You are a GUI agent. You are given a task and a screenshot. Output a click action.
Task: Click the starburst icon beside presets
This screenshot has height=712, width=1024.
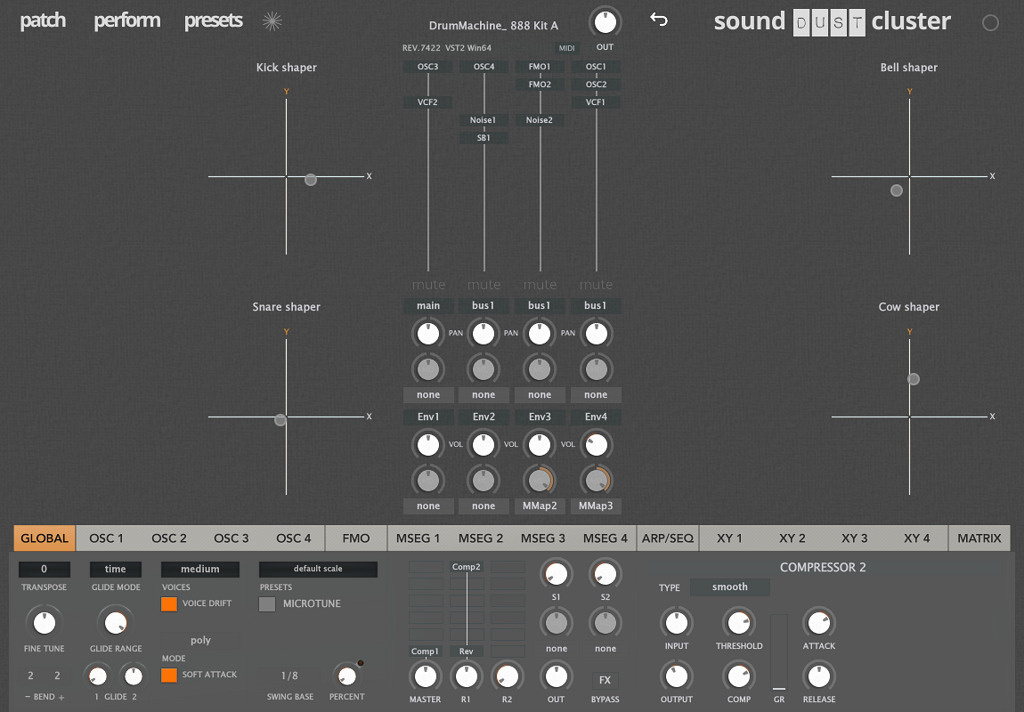click(x=271, y=21)
